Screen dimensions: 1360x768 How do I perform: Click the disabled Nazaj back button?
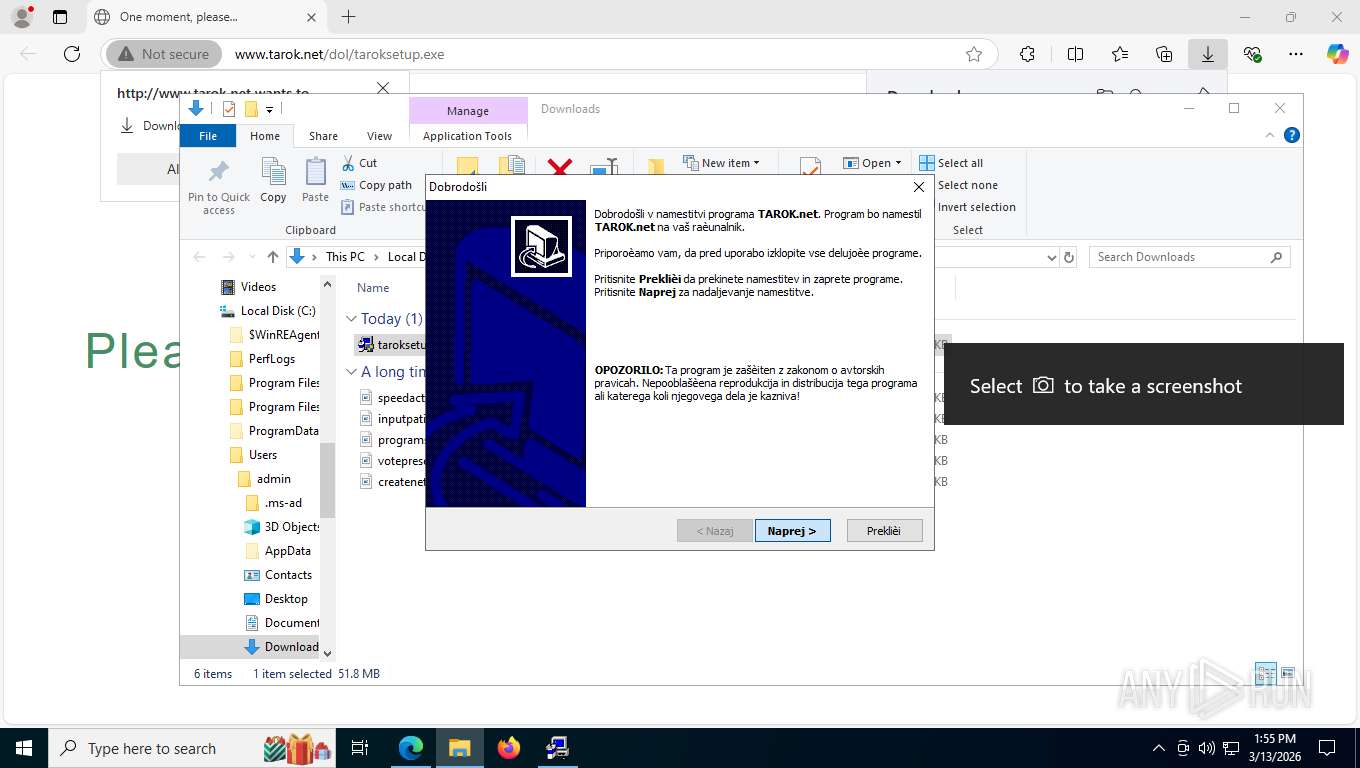click(714, 531)
